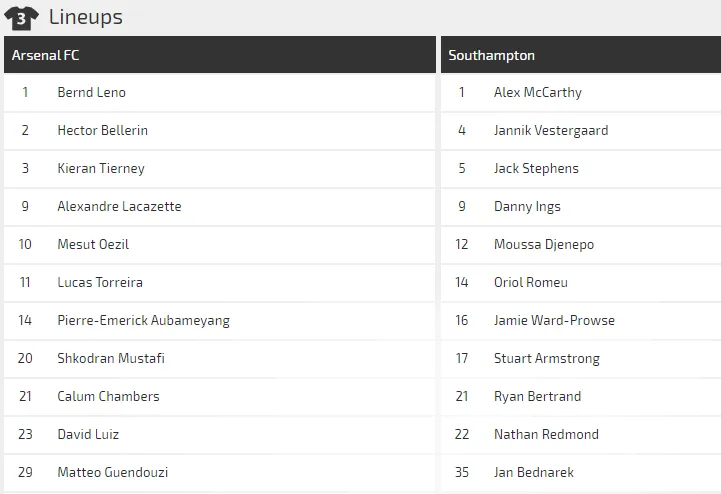Open David Luiz's player page

tap(88, 434)
